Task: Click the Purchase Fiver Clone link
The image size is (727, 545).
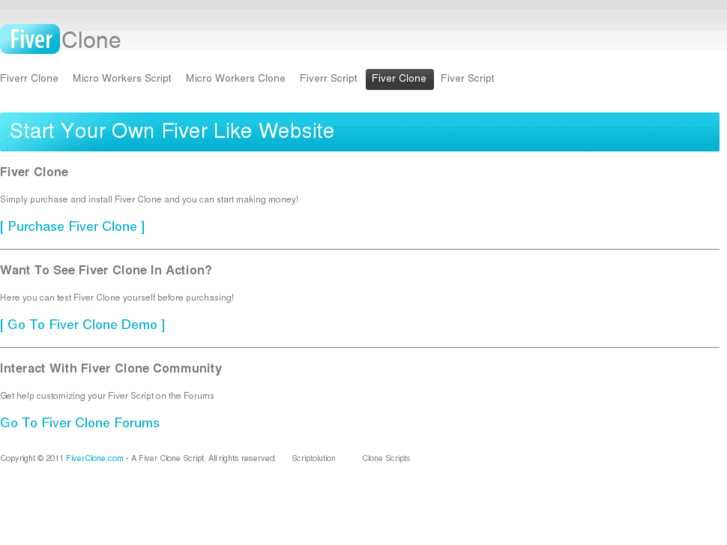Action: click(x=72, y=227)
